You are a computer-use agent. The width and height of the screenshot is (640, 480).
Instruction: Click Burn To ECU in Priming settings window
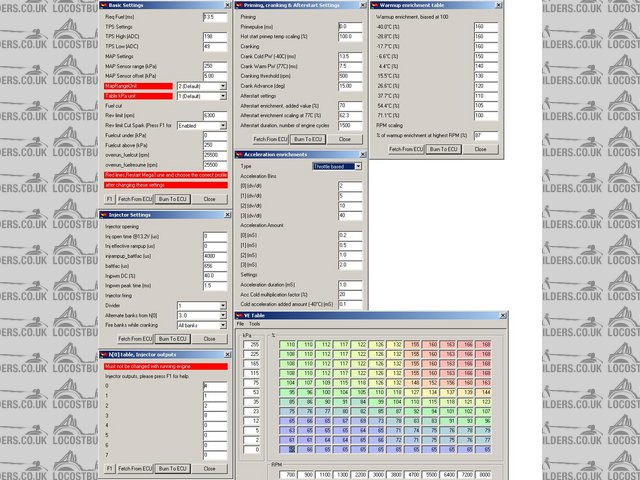308,139
